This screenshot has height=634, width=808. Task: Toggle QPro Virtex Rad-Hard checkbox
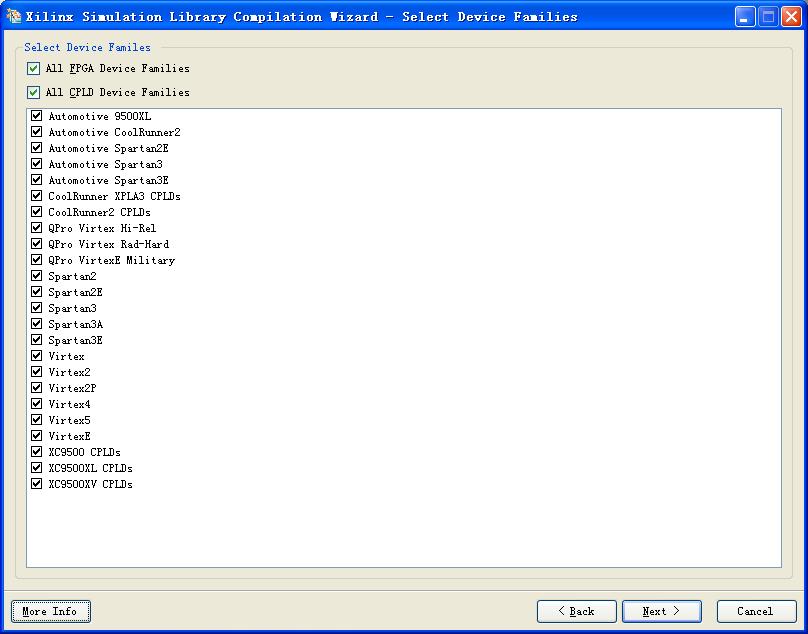(37, 244)
